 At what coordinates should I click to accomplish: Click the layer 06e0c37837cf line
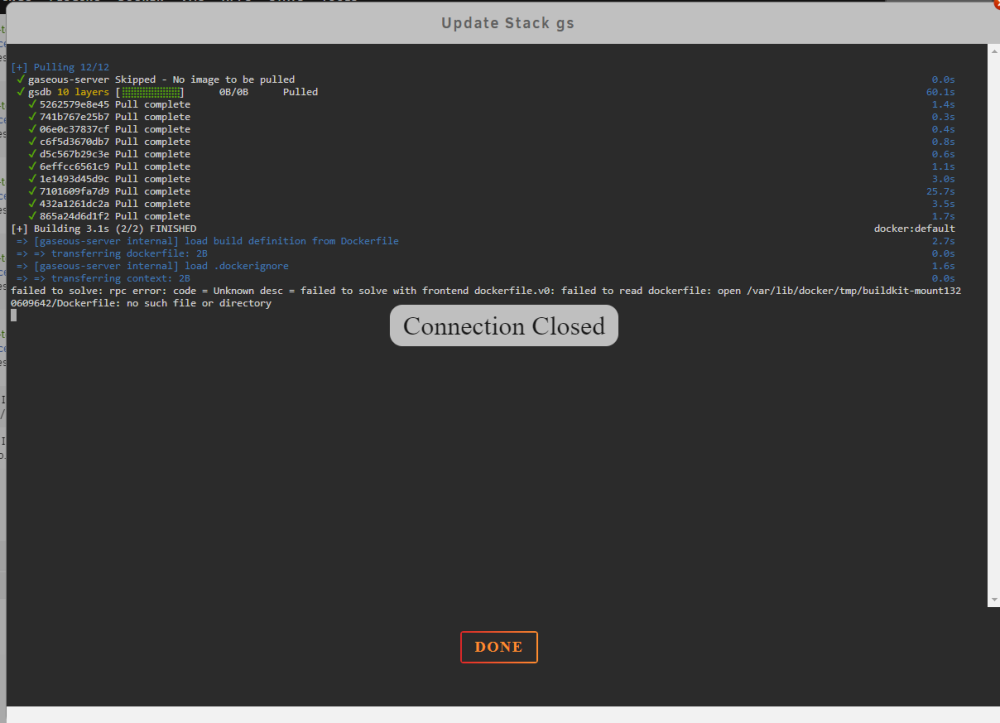(x=109, y=129)
